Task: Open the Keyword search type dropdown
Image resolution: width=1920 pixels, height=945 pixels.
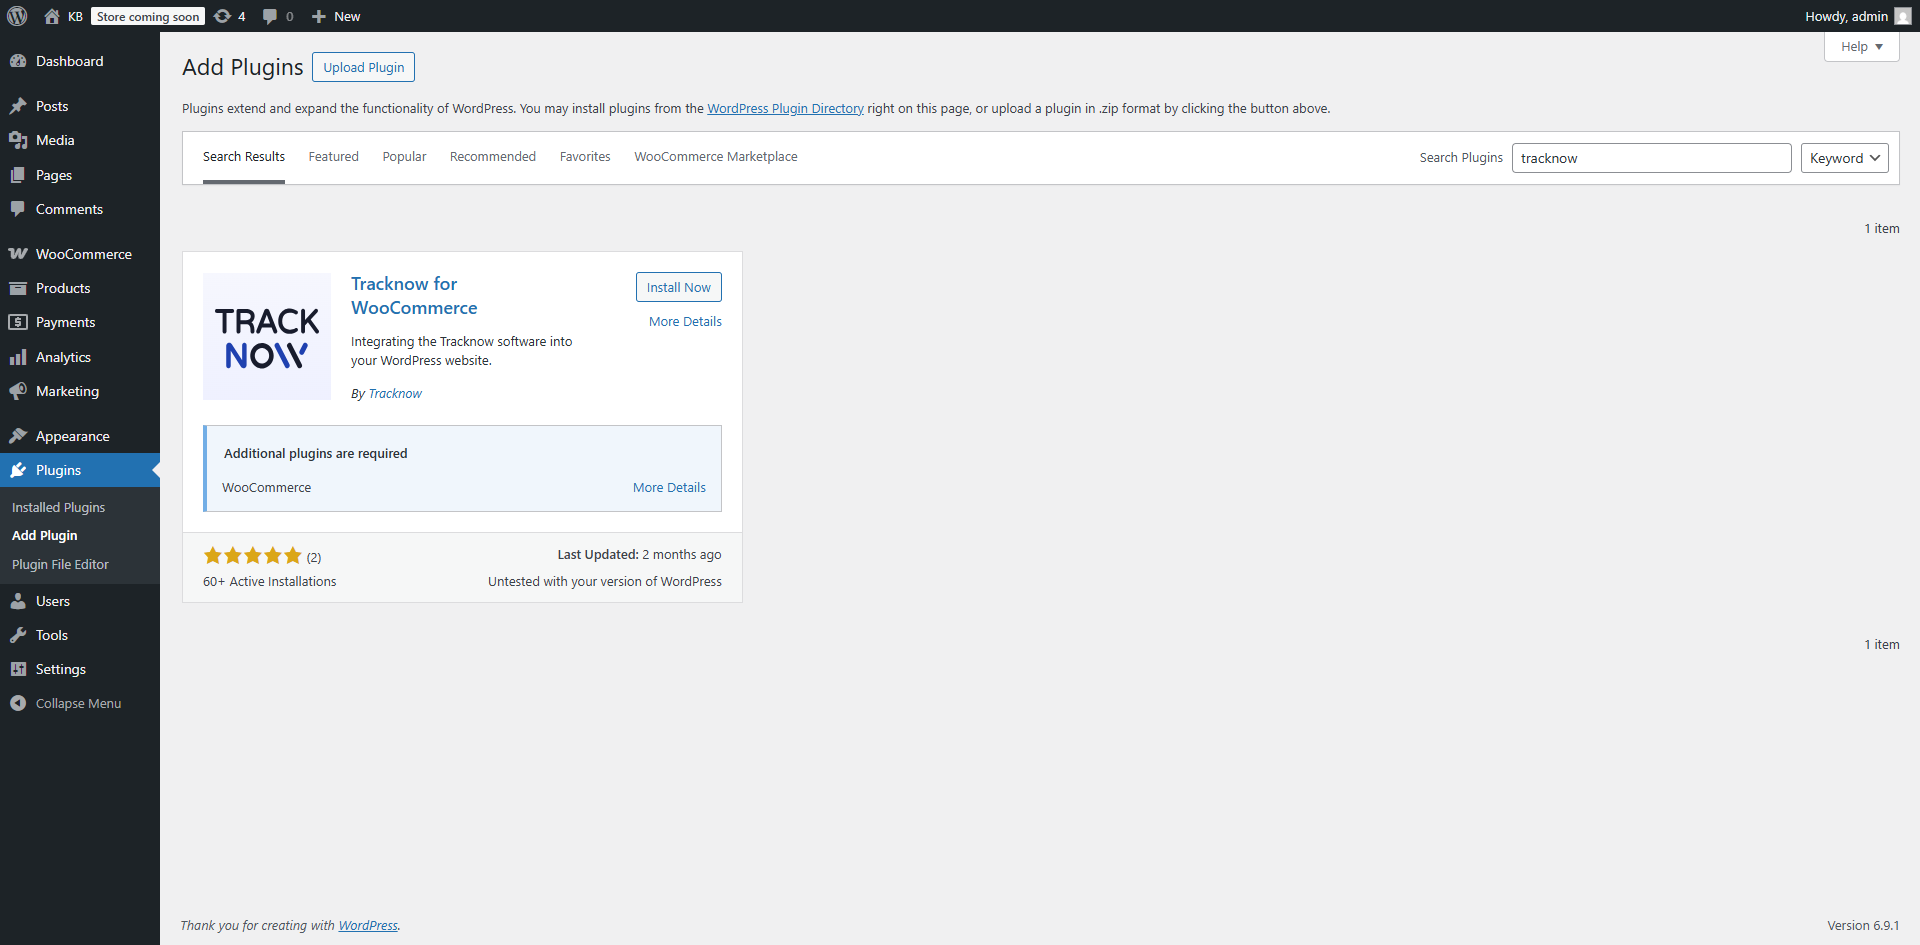Action: point(1844,158)
